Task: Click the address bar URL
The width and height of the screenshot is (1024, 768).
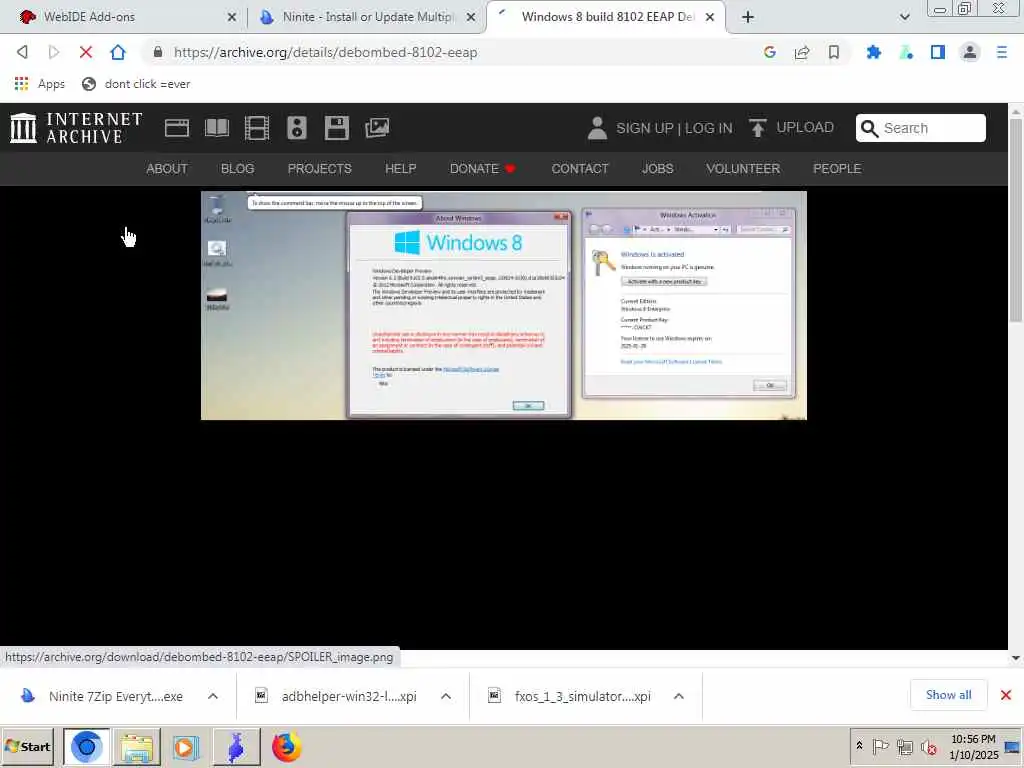Action: pyautogui.click(x=325, y=52)
